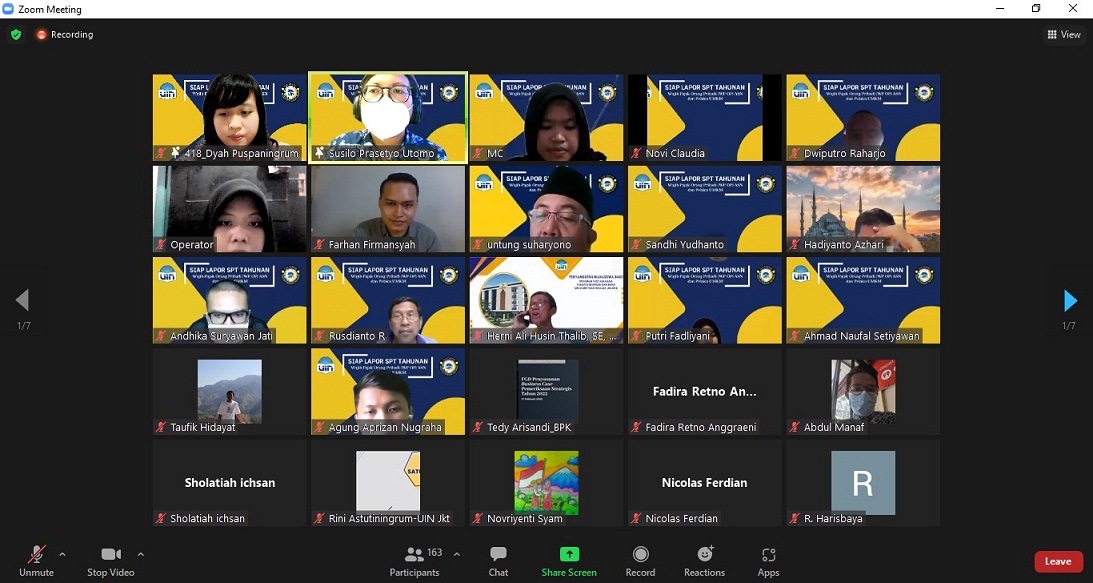The width and height of the screenshot is (1093, 583).
Task: Expand video options arrow beside Stop Video
Action: (x=140, y=554)
